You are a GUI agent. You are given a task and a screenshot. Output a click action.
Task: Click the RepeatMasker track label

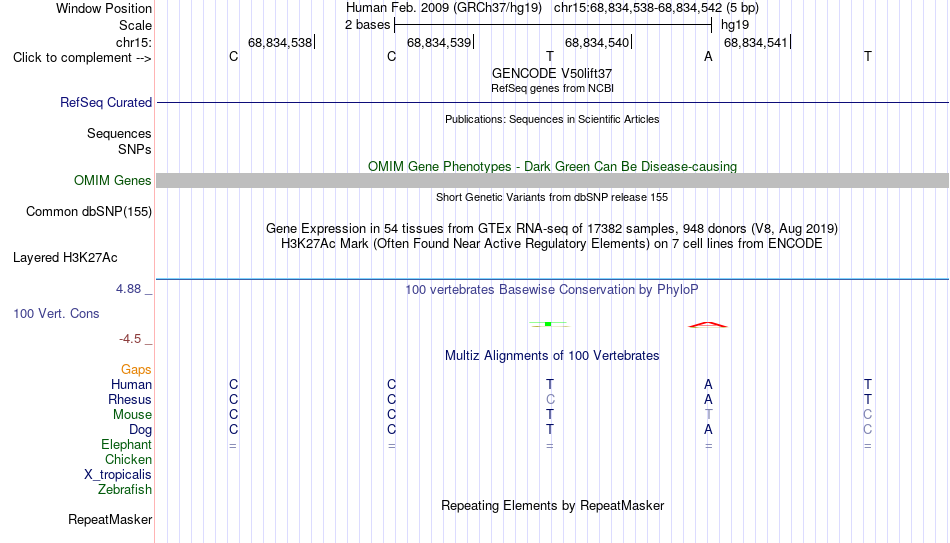point(110,519)
